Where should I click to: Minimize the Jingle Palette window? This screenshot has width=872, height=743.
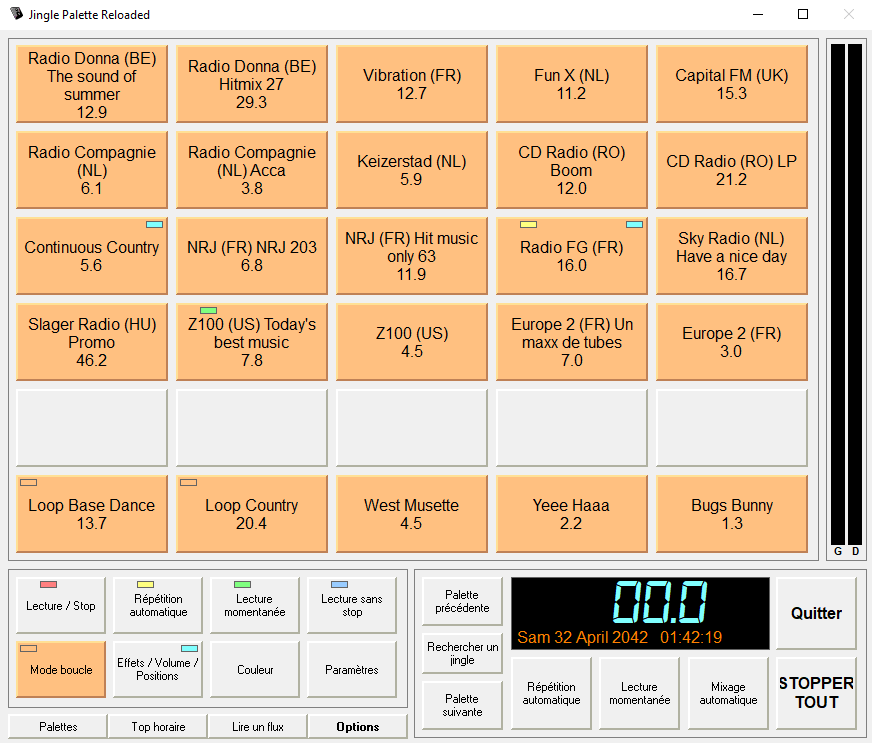pos(757,14)
